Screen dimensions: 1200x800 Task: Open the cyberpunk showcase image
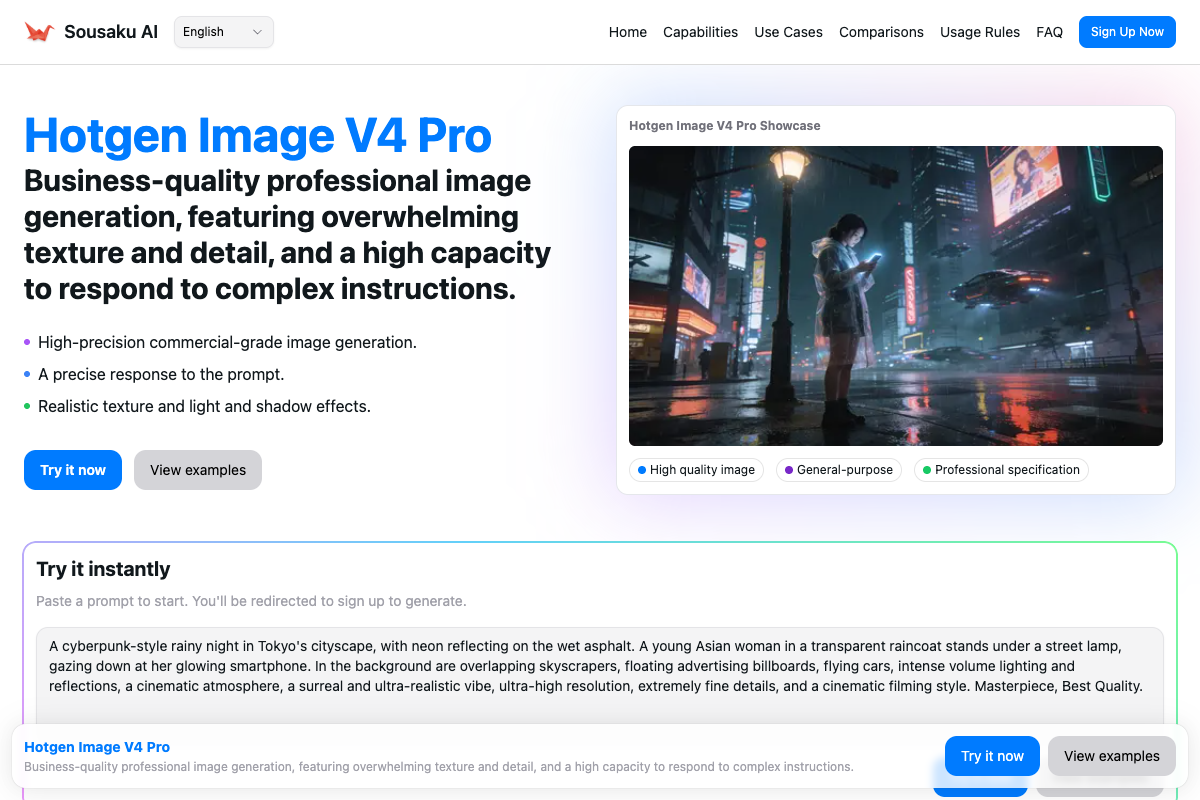click(x=895, y=295)
